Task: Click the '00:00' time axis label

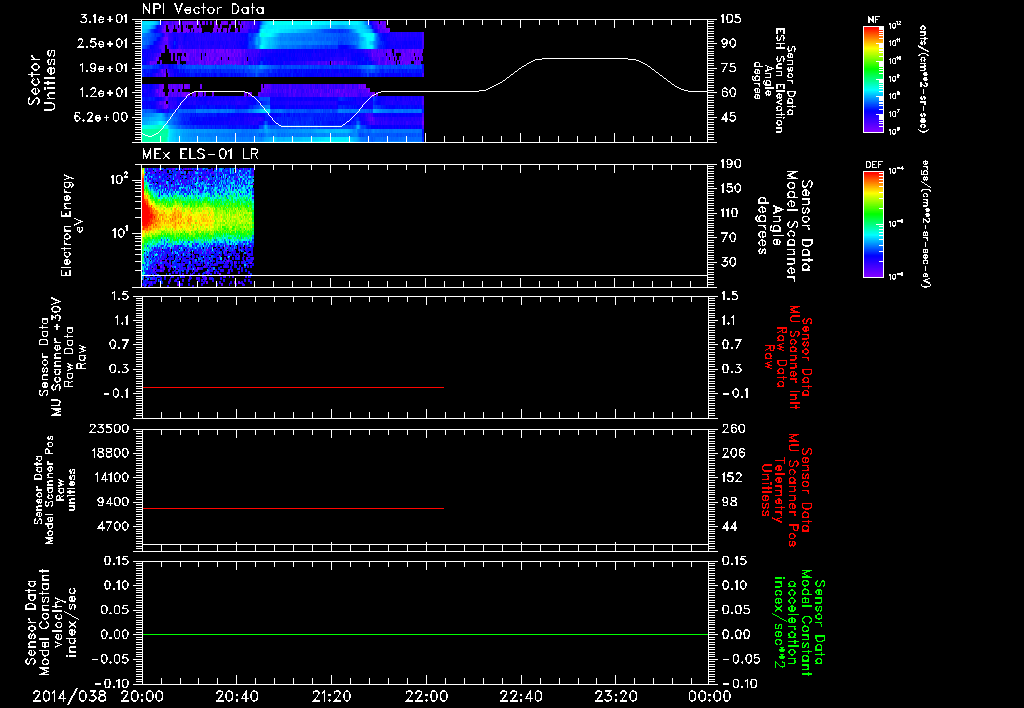Action: [x=709, y=696]
